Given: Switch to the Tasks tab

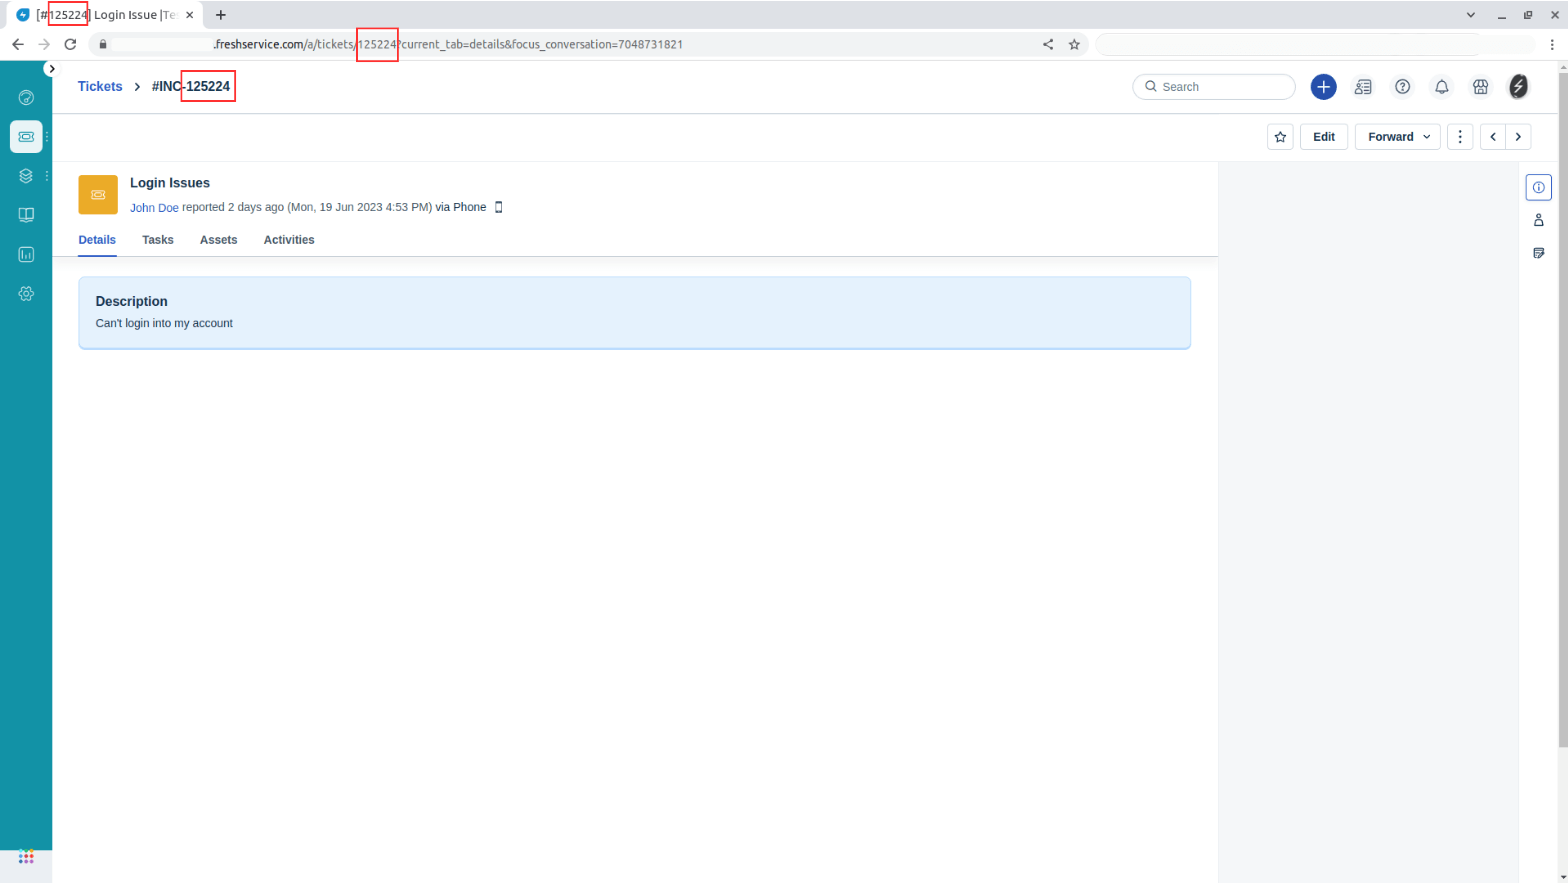Looking at the screenshot, I should coord(158,240).
